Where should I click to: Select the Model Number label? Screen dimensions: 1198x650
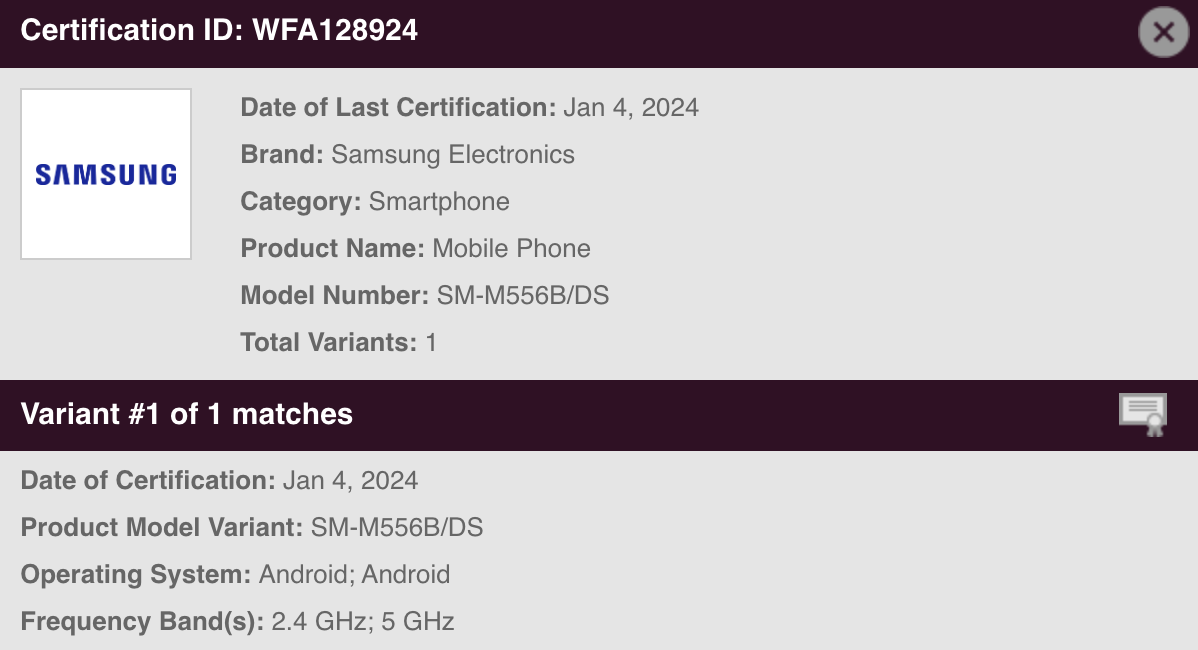[334, 296]
